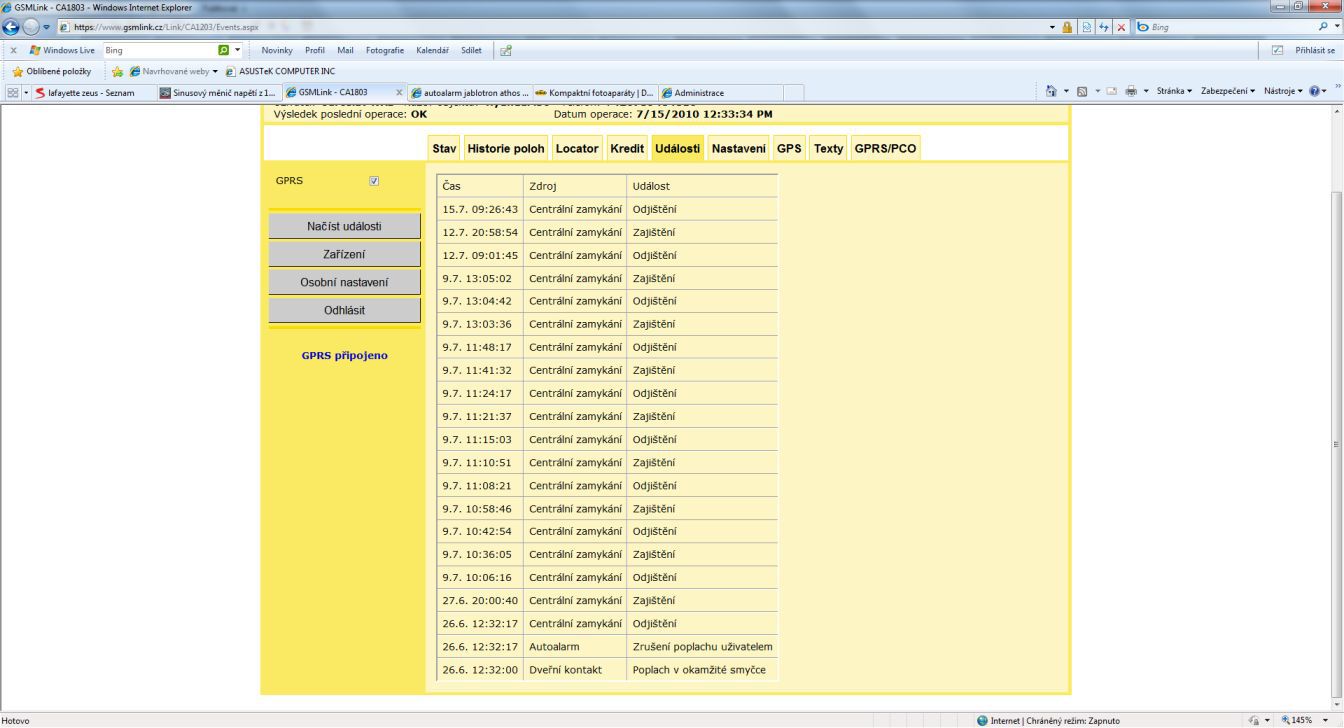Click the RSS feeds icon in command bar
1344x728 pixels.
1082,92
